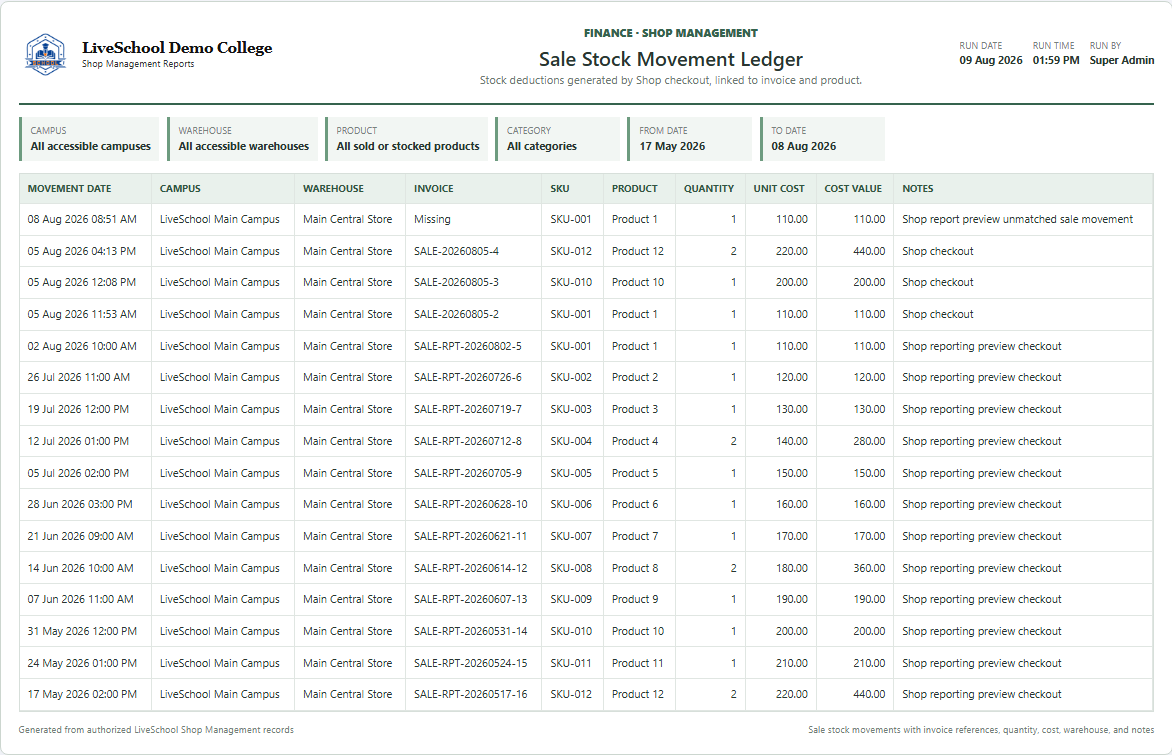Click movement date 05 Aug 2026 04:13 PM
Viewport: 1173px width, 755px height.
coord(82,251)
